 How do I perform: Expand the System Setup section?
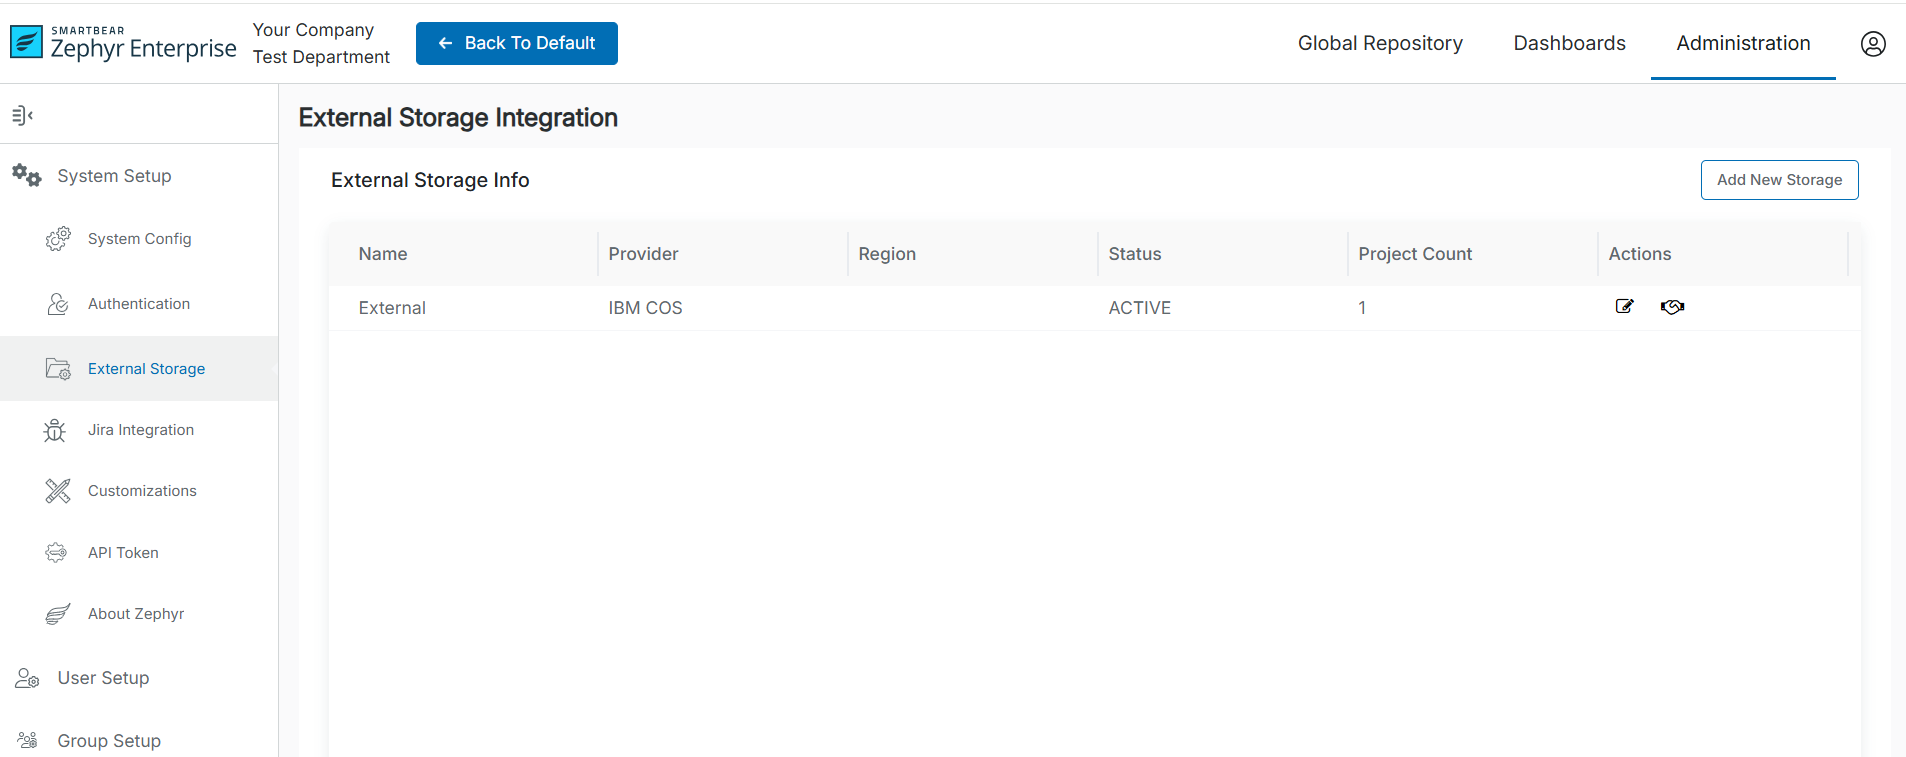pos(114,176)
